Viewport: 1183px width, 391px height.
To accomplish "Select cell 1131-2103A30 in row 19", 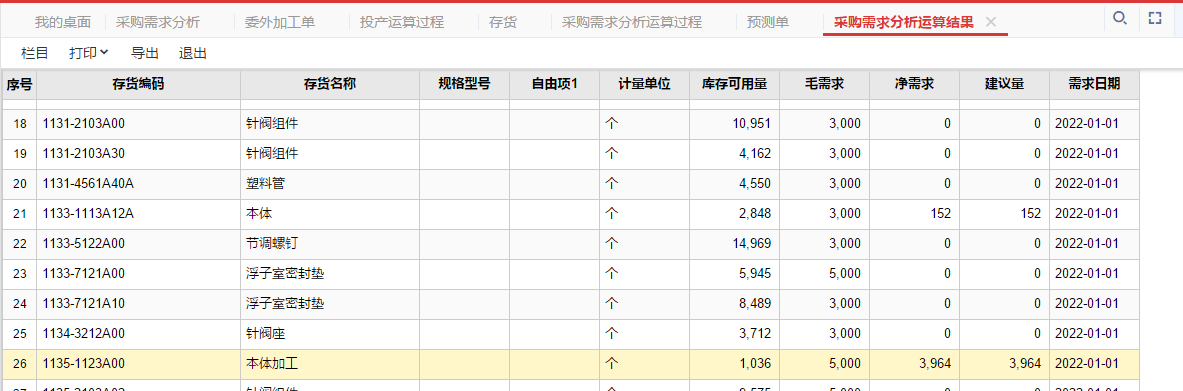I will coord(138,153).
